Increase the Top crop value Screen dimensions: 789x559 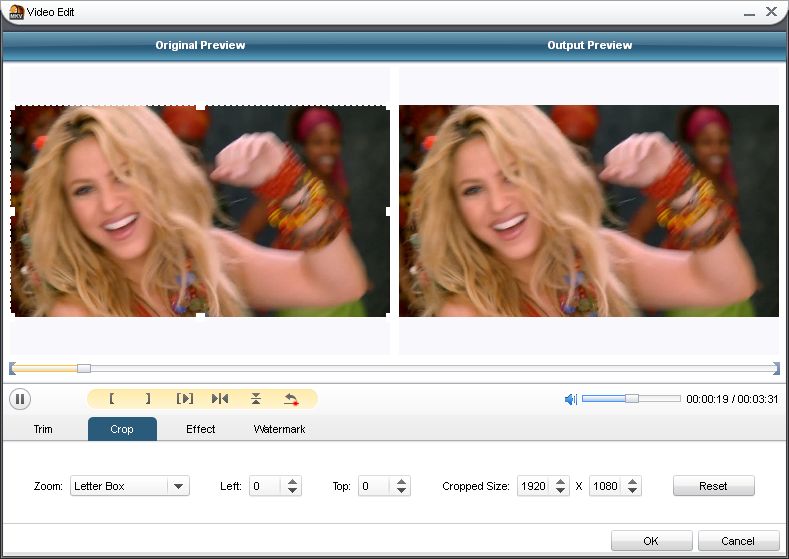[x=402, y=482]
